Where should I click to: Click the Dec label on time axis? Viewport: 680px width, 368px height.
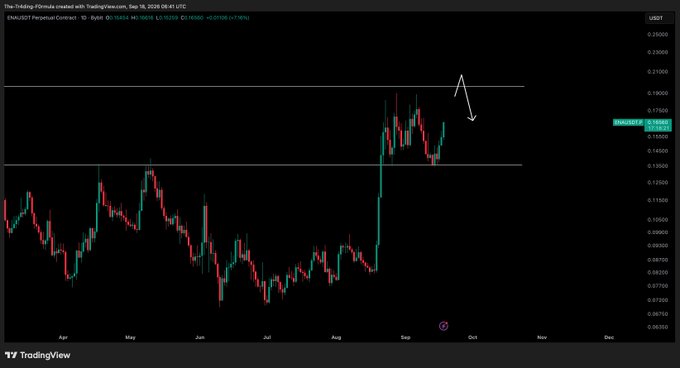coord(609,337)
